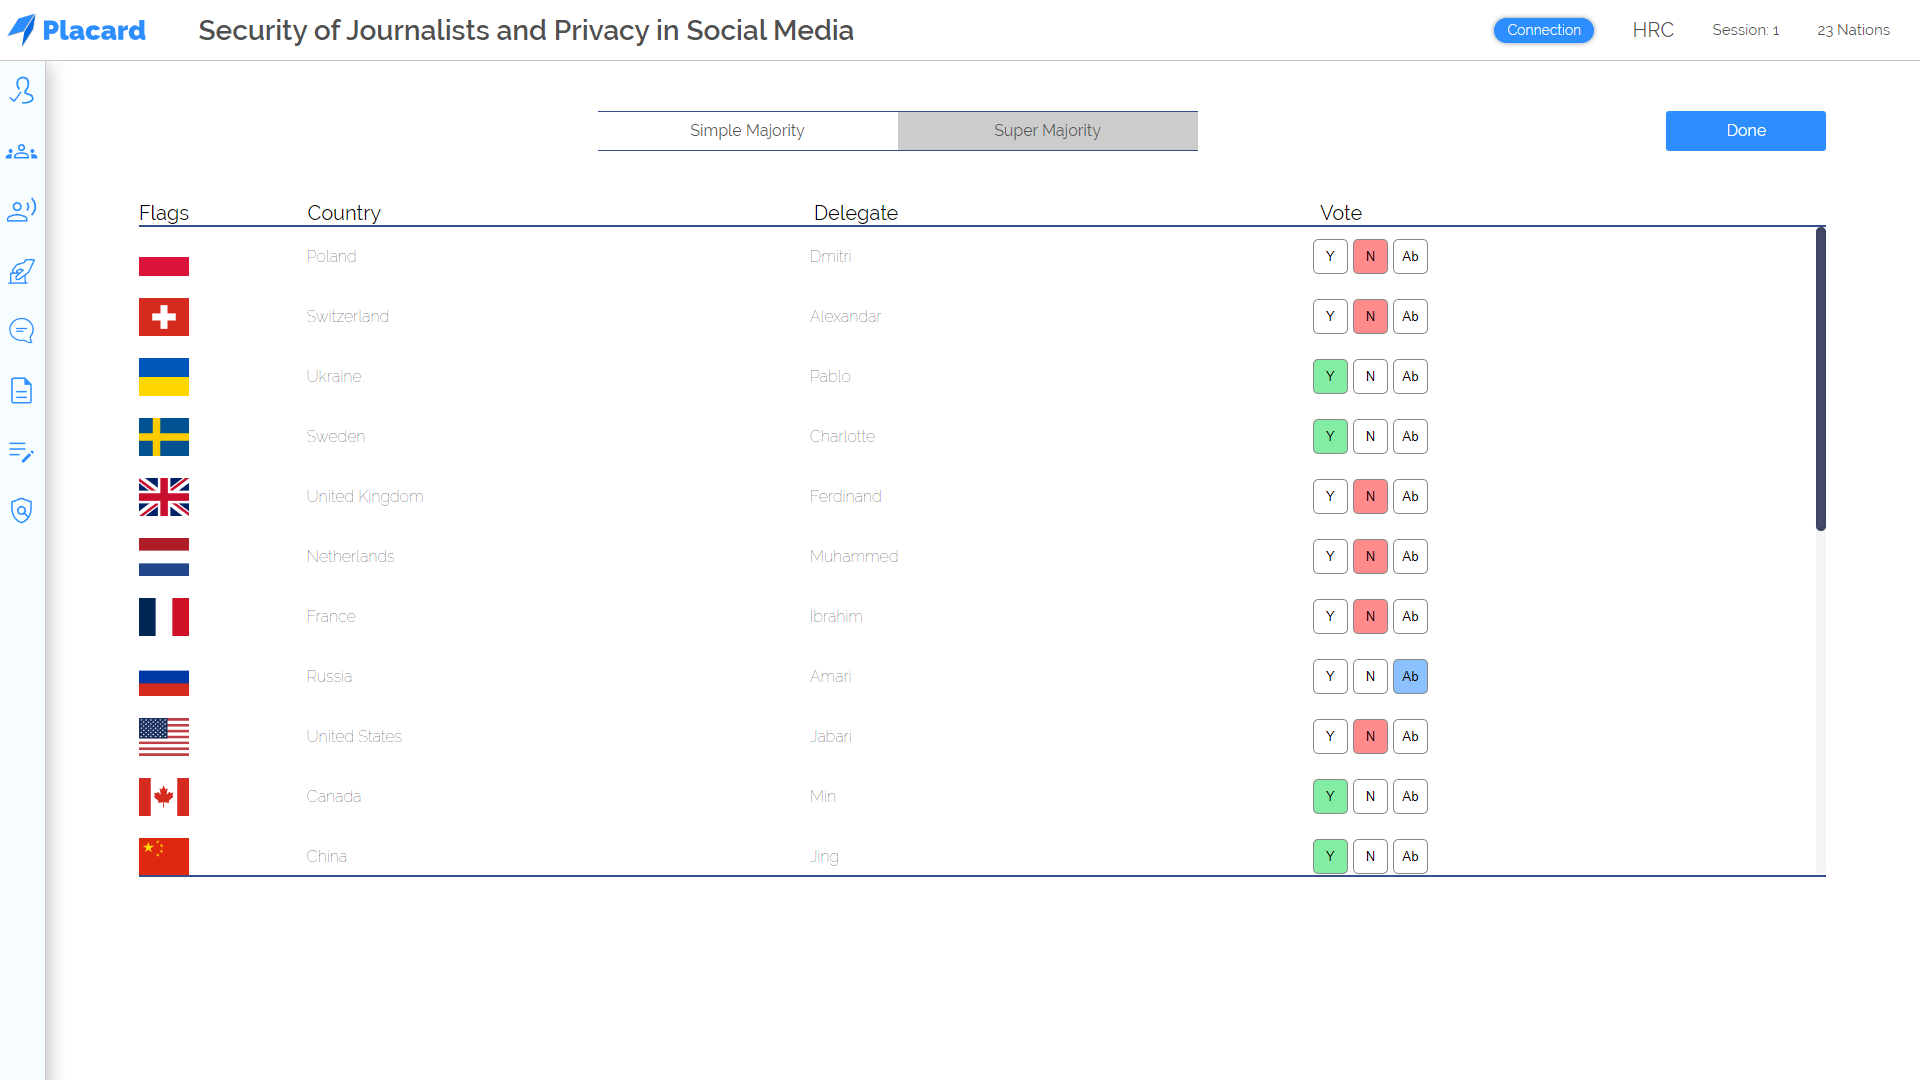
Task: Open the delegates group icon
Action: (x=22, y=152)
